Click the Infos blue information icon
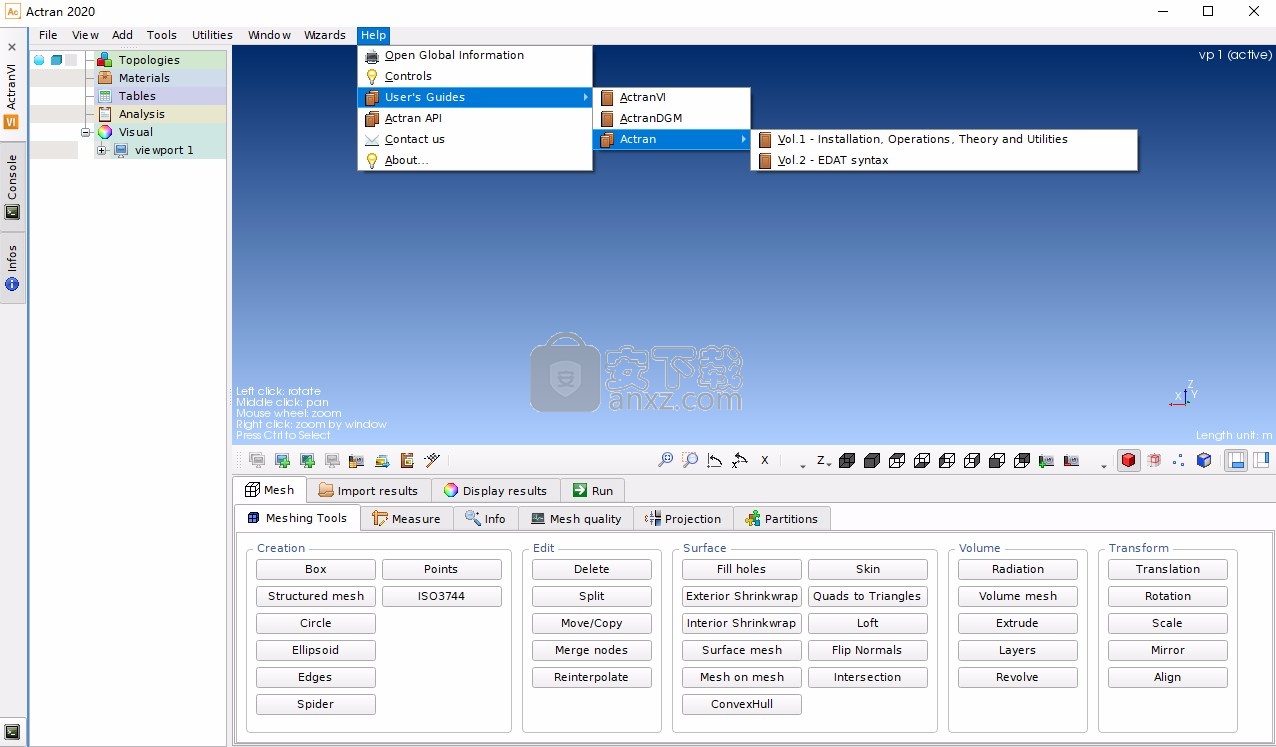This screenshot has height=747, width=1276. (12, 284)
